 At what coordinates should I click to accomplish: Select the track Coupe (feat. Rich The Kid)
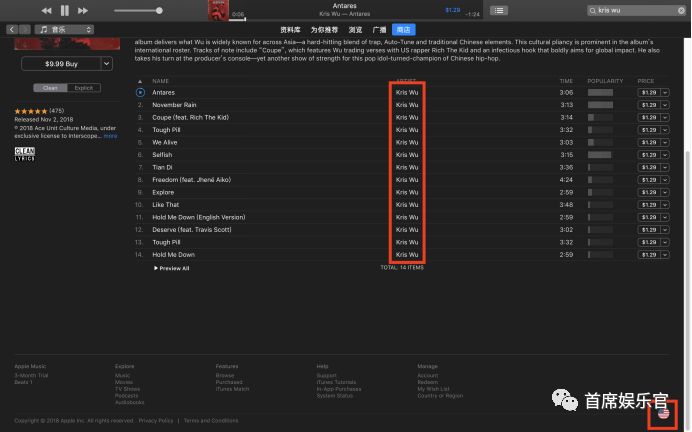click(x=190, y=117)
